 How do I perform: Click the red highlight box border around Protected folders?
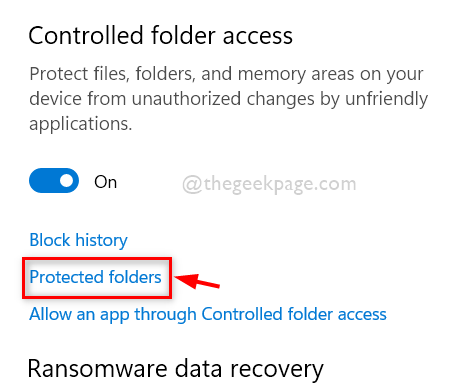point(97,259)
